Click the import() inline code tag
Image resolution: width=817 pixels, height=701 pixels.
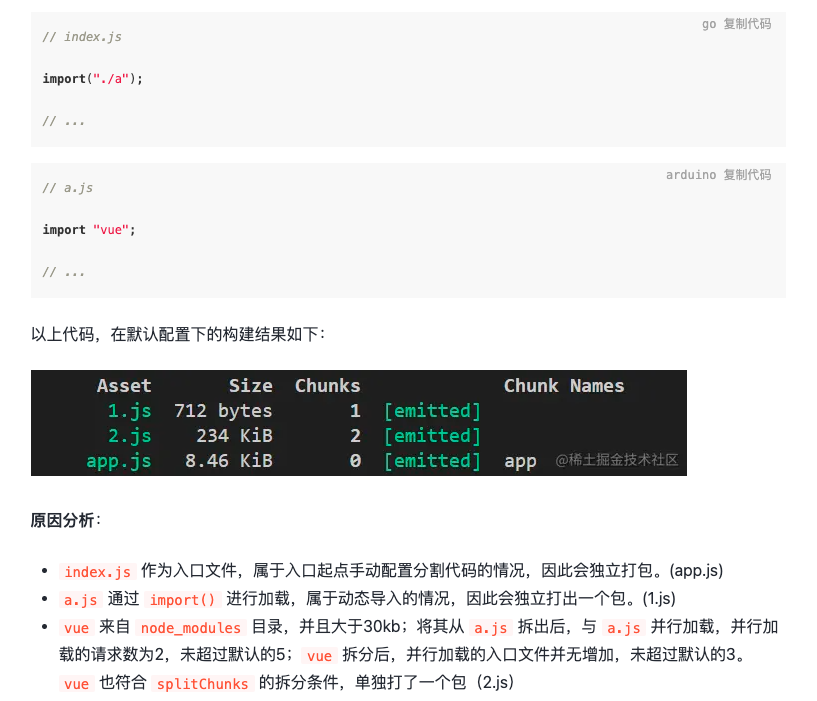click(182, 600)
